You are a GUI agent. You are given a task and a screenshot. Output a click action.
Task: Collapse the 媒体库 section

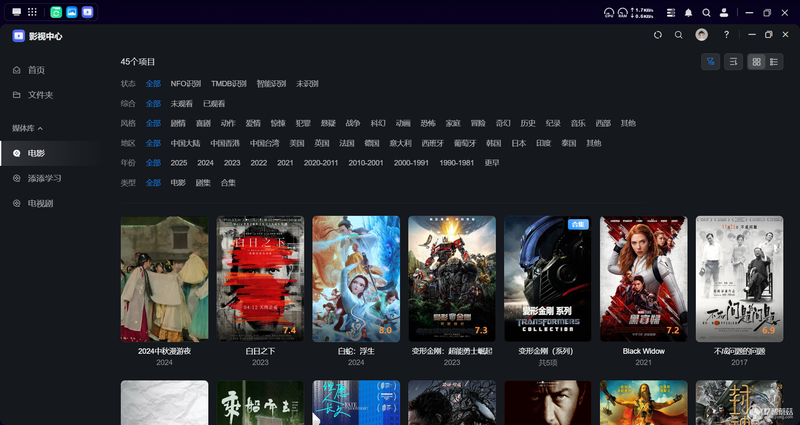[x=28, y=128]
